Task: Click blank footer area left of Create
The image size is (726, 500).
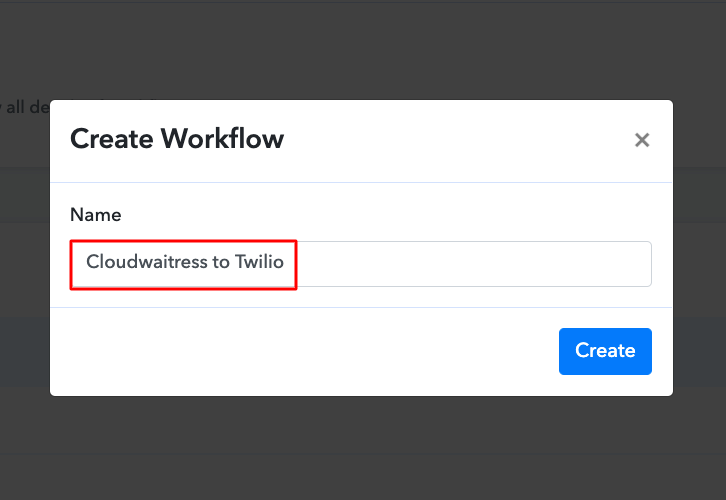Action: (300, 351)
